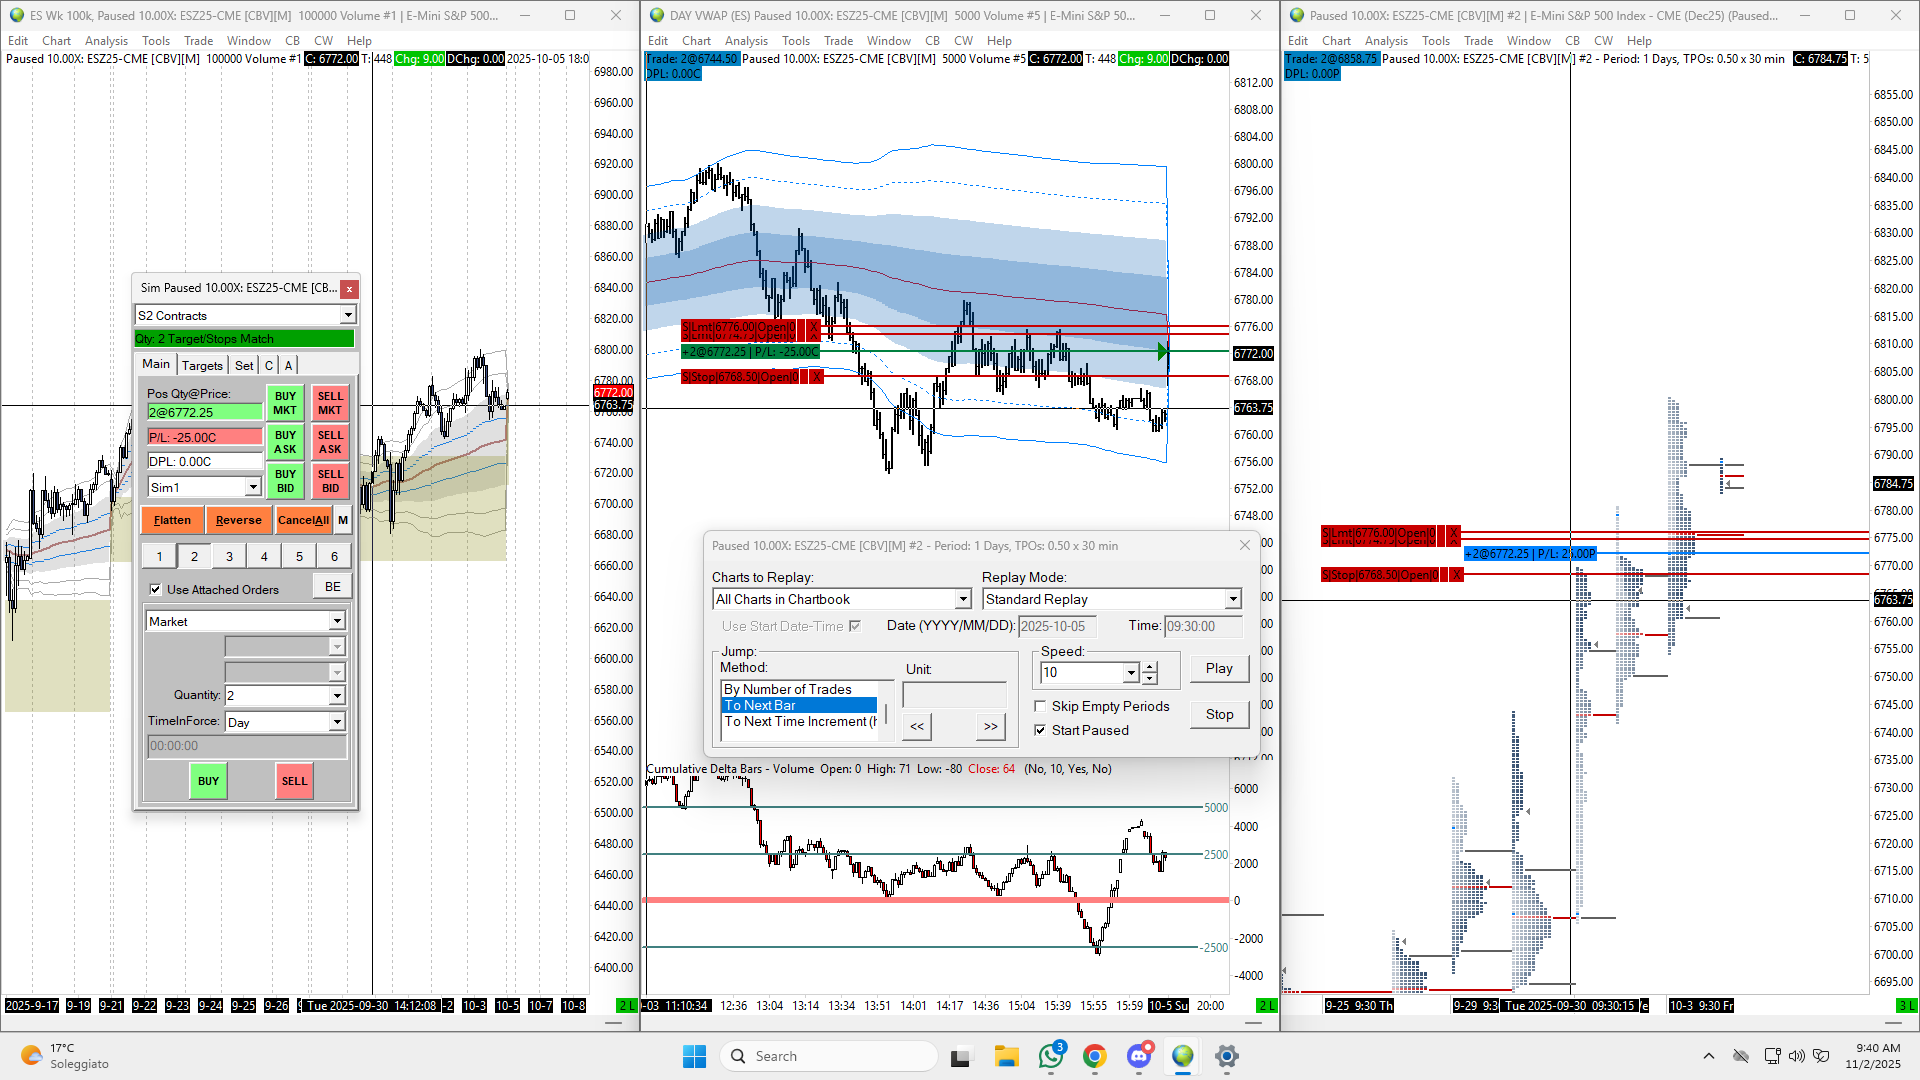Click the BUY MKT button
Screen dimensions: 1920x1080
point(285,403)
